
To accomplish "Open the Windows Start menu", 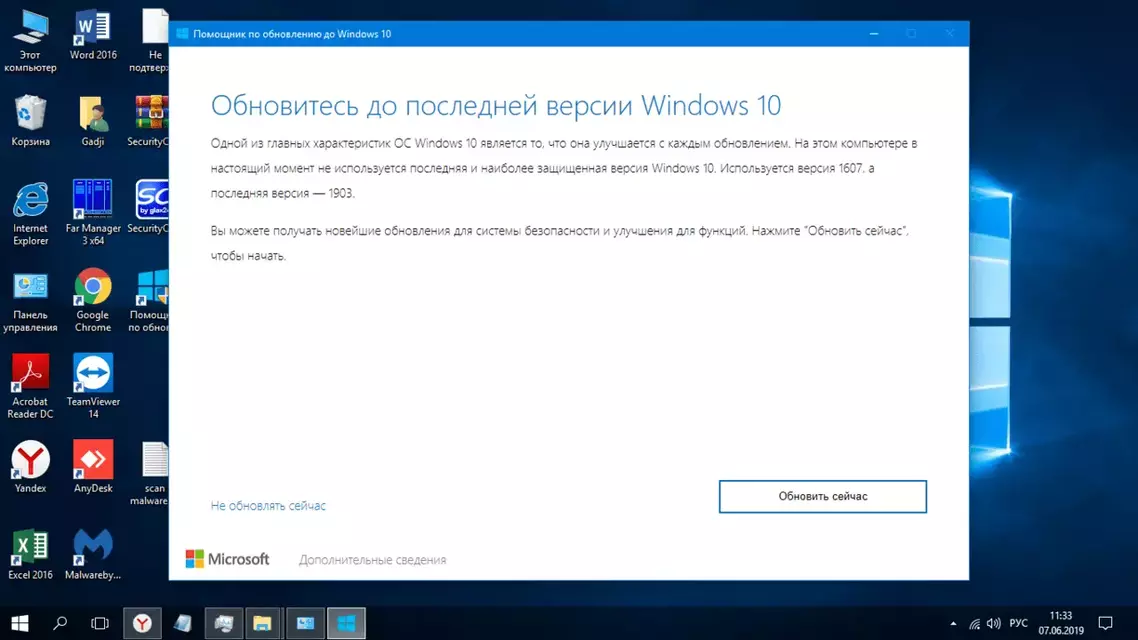I will 20,623.
